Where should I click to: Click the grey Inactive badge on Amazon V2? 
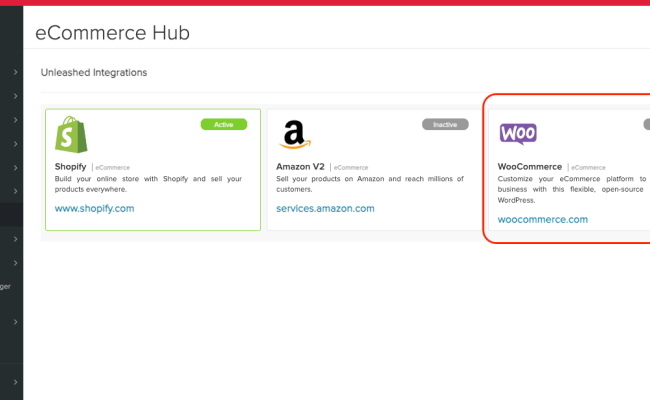445,124
